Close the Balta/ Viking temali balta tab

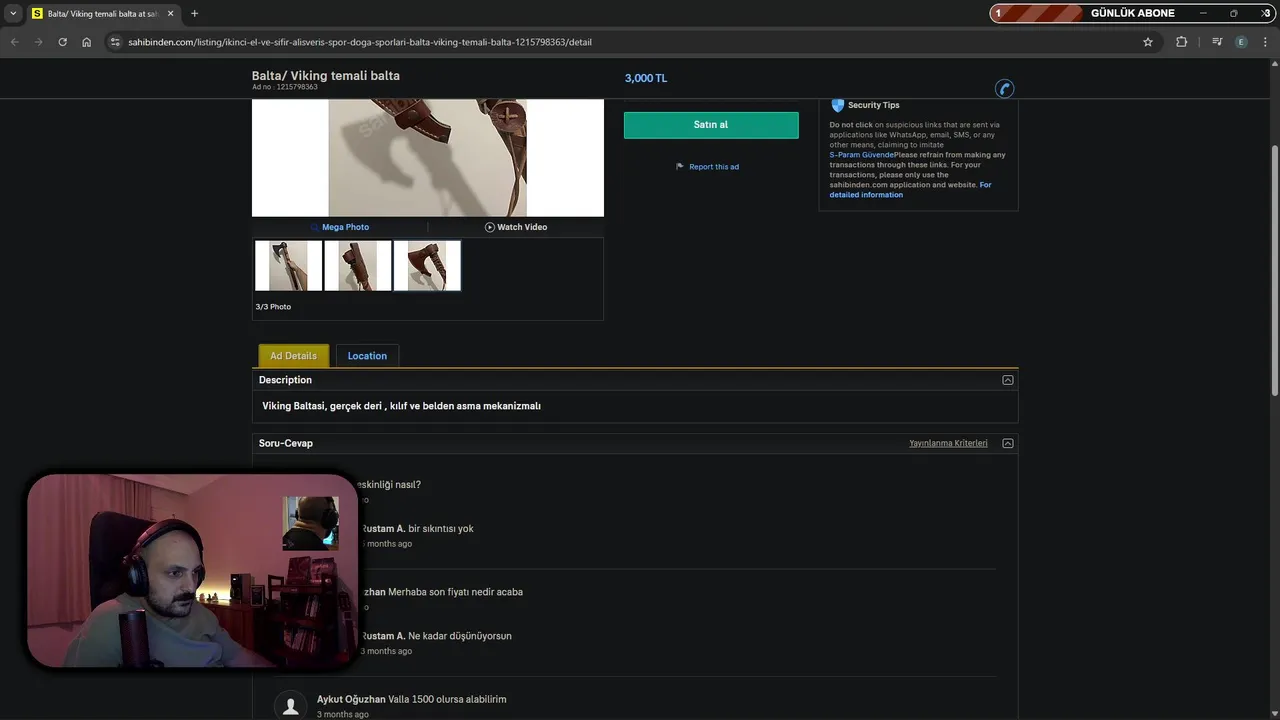pyautogui.click(x=171, y=13)
